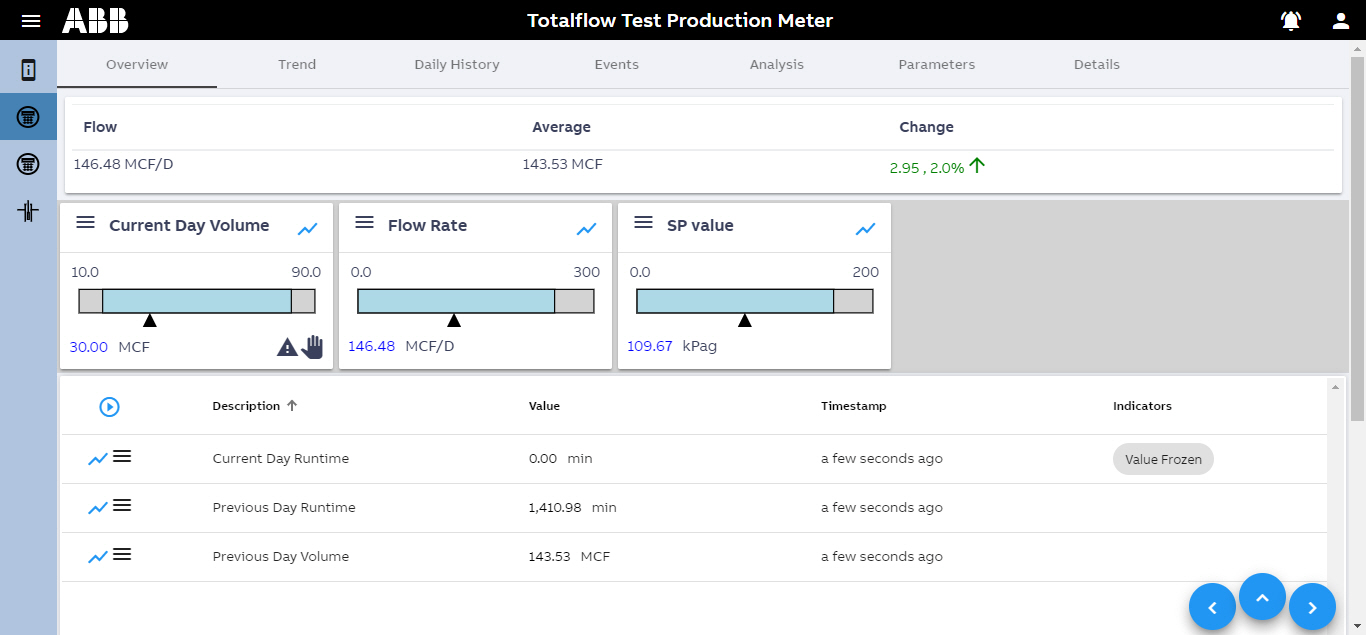Open alarm notifications bell
Viewport: 1366px width, 635px height.
point(1291,21)
